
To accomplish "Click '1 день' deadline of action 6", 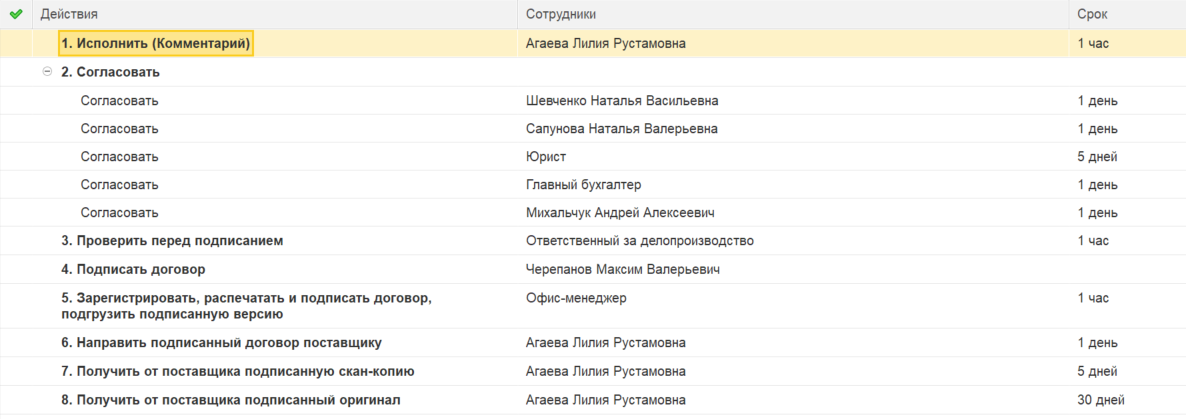I will (1098, 343).
